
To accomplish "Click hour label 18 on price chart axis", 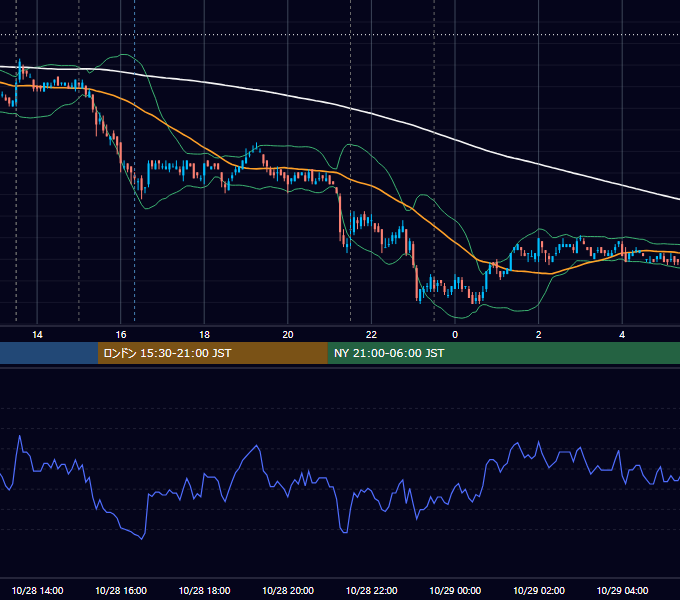I will click(204, 335).
